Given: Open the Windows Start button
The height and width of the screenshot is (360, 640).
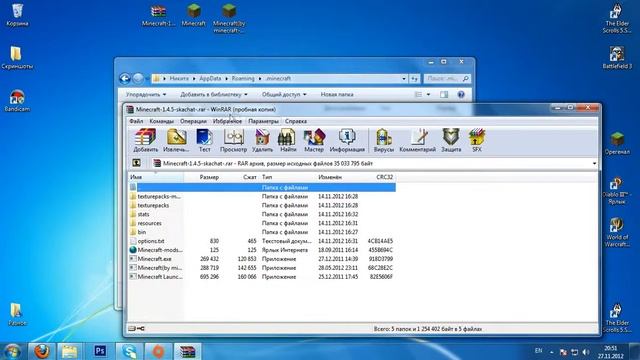Looking at the screenshot, I should pyautogui.click(x=12, y=351).
